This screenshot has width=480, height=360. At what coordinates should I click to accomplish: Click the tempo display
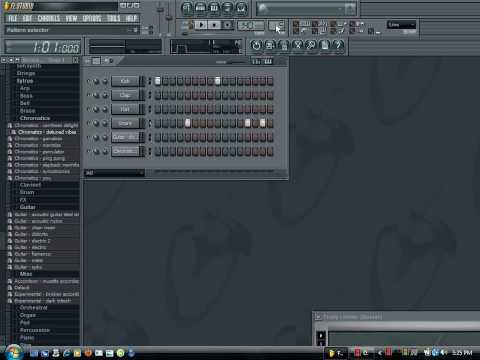(251, 25)
